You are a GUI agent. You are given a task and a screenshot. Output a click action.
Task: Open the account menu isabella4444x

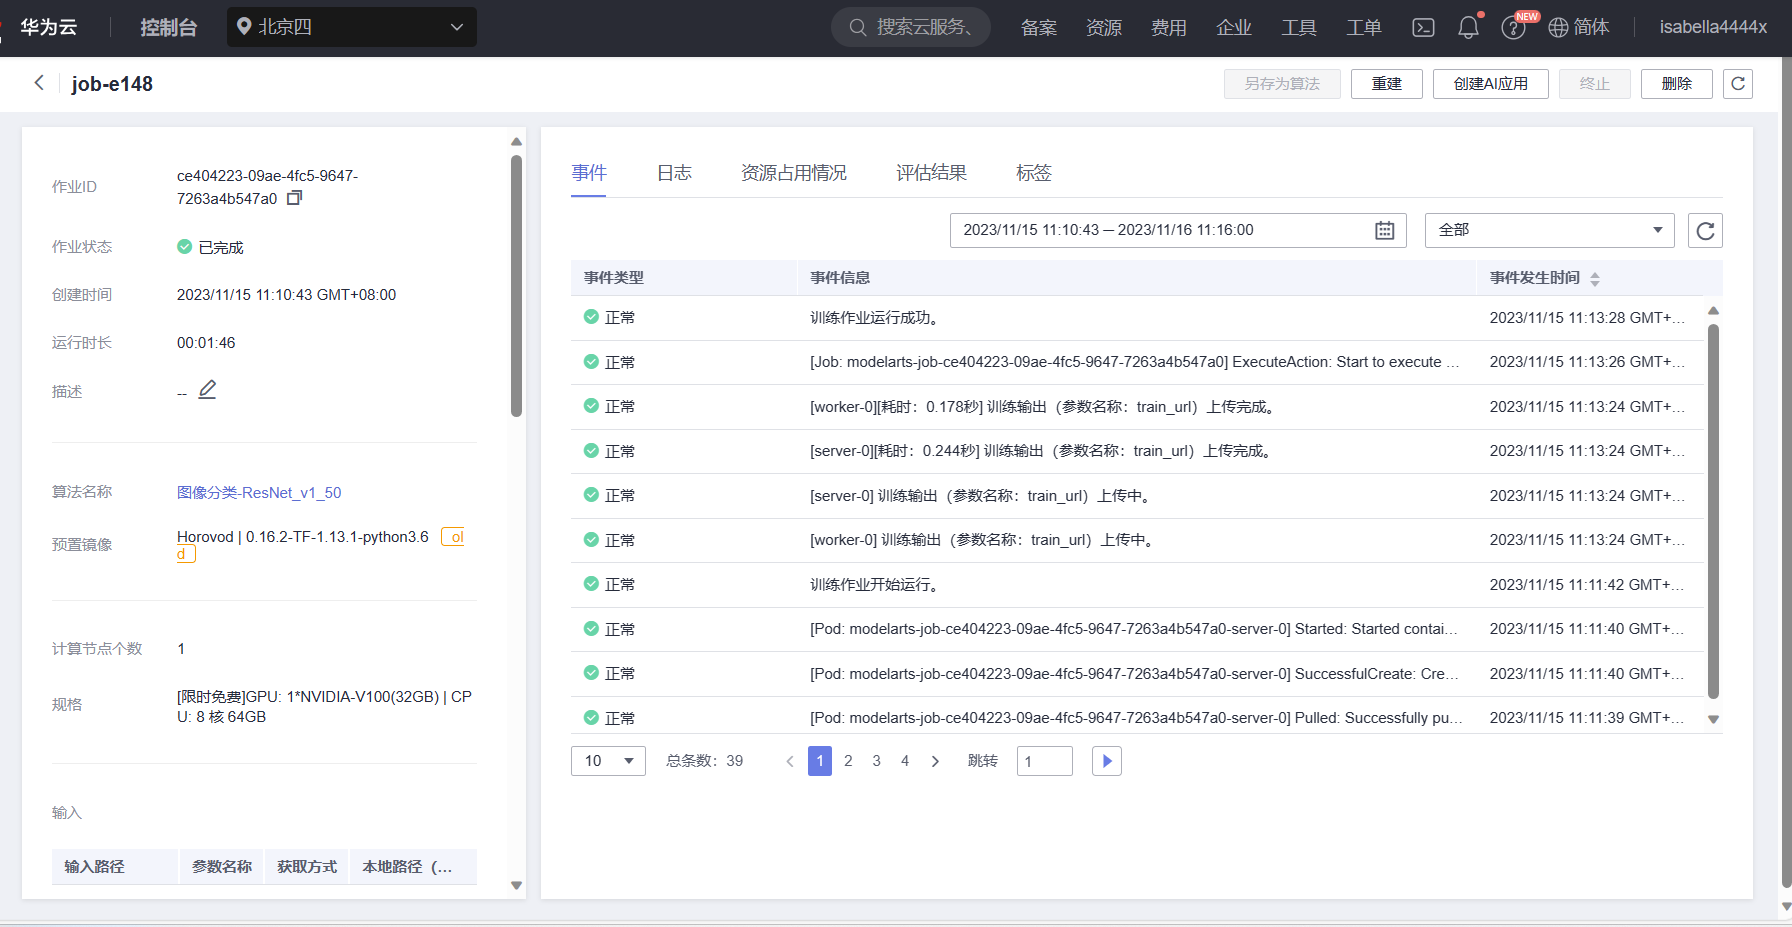click(1713, 27)
